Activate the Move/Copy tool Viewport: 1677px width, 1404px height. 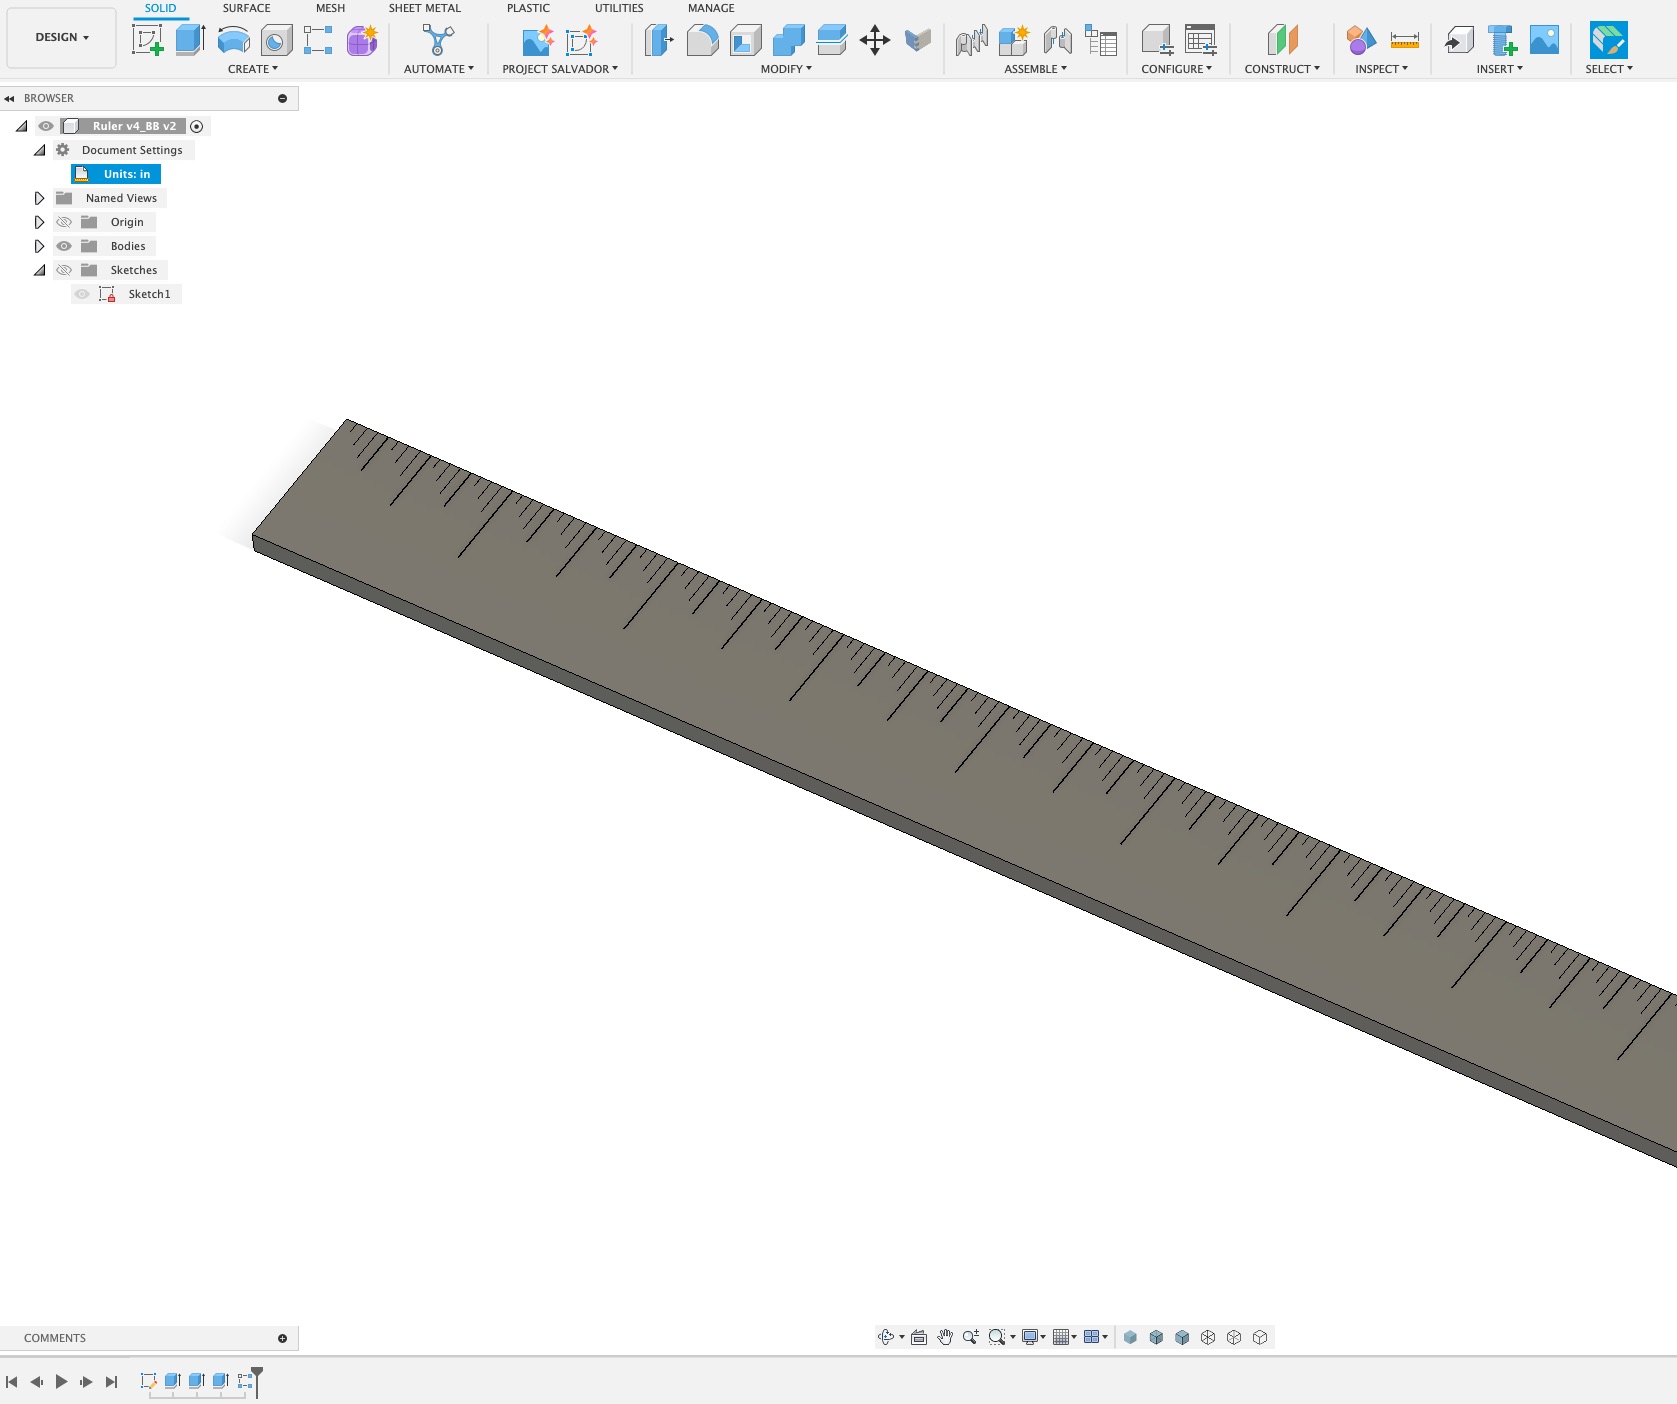coord(875,40)
